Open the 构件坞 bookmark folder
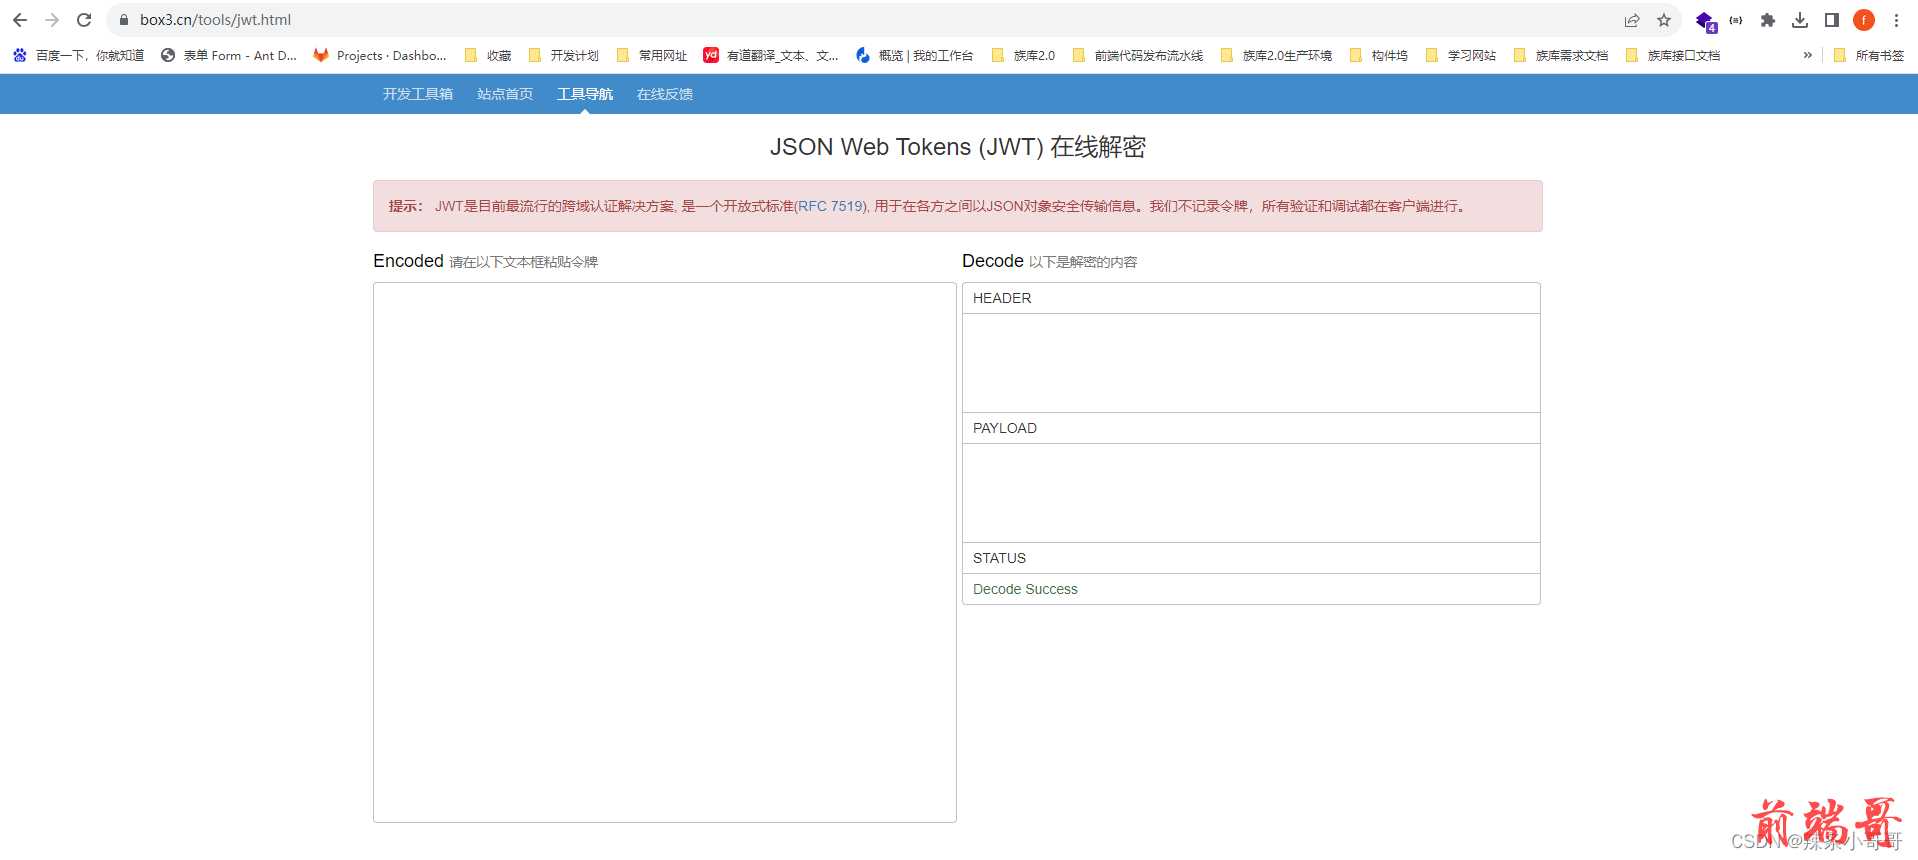Viewport: 1918px width, 860px height. 1378,56
